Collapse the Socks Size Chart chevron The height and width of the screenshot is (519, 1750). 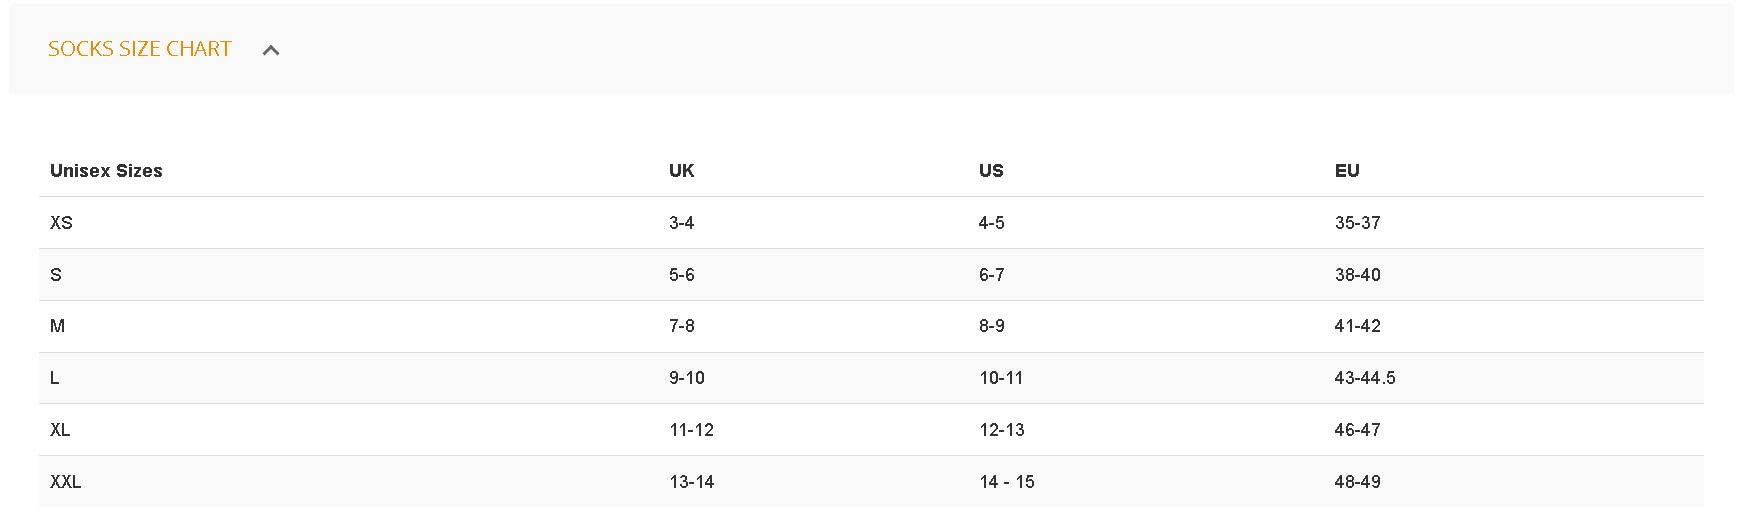click(x=270, y=50)
